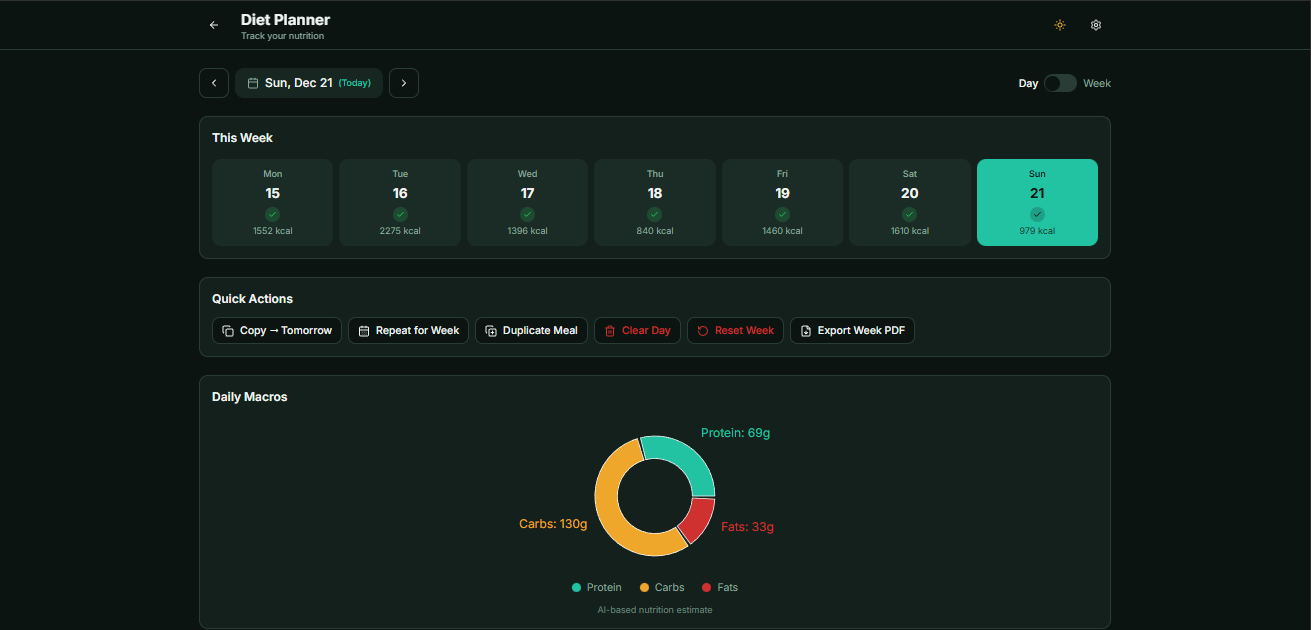Click the calendar icon on the date selector
Viewport: 1311px width, 630px height.
point(252,83)
